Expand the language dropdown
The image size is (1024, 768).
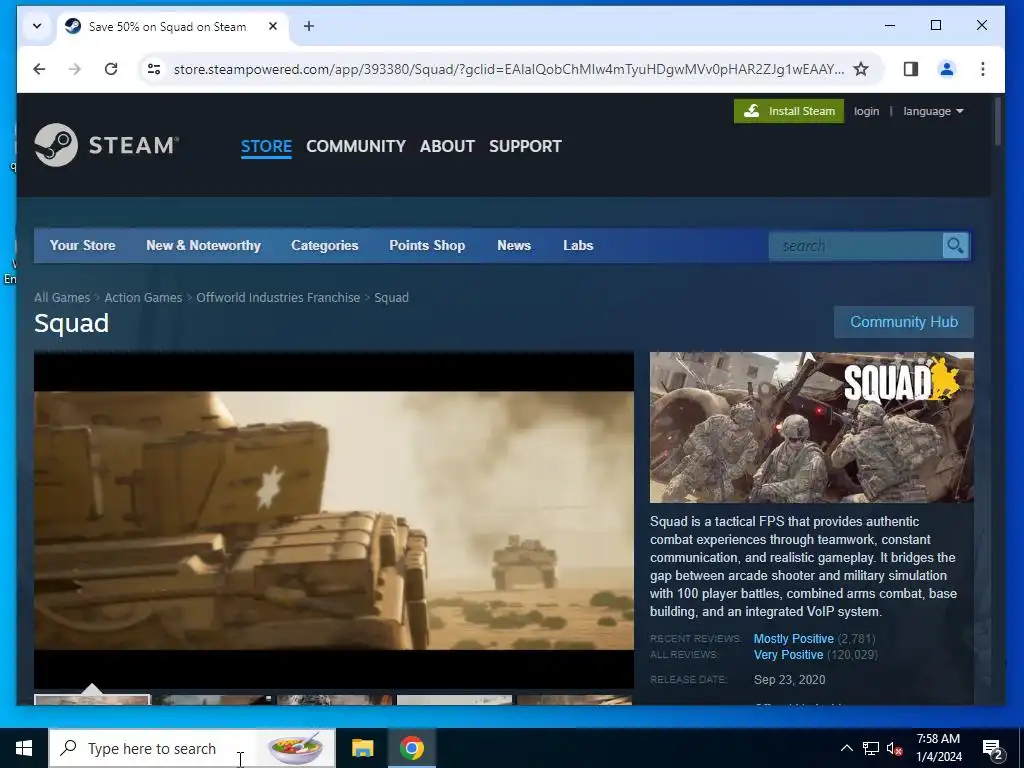pyautogui.click(x=933, y=111)
